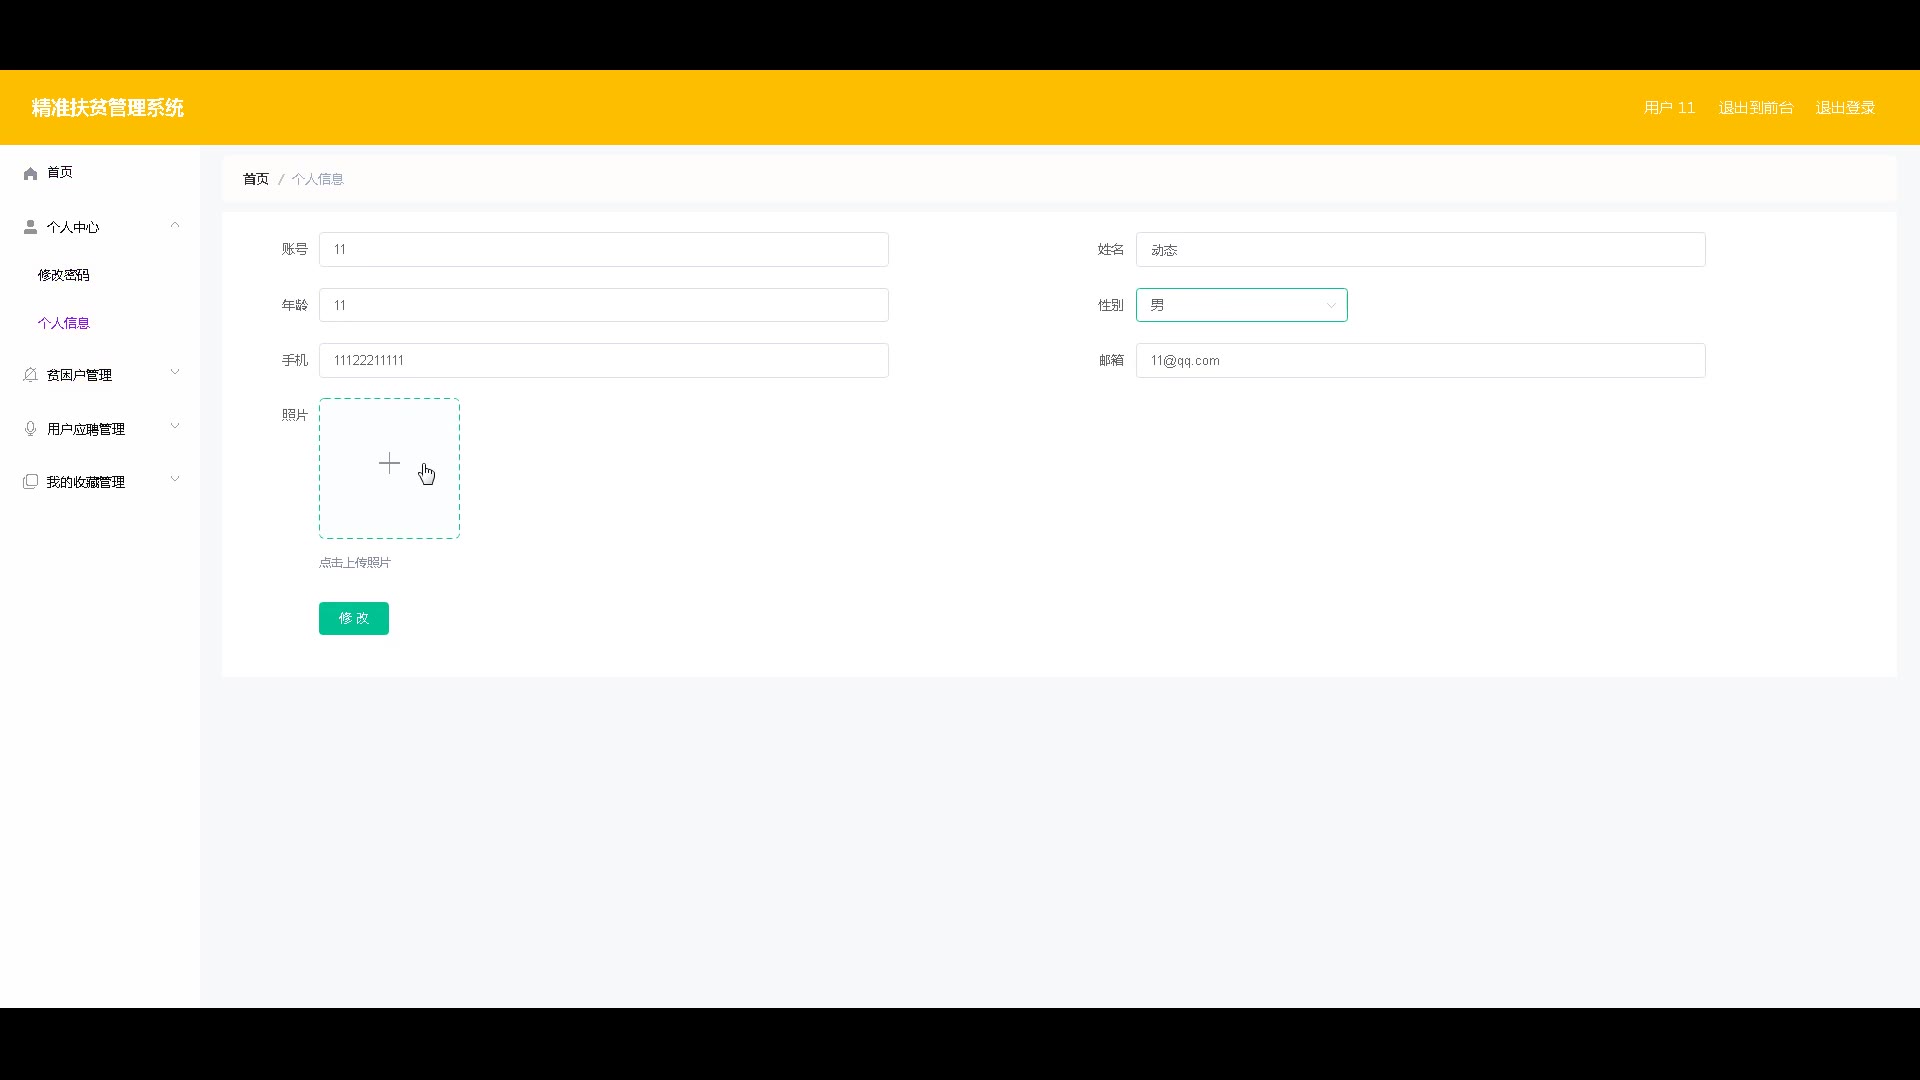Select 个人信息 menu item
This screenshot has width=1920, height=1080.
click(64, 323)
